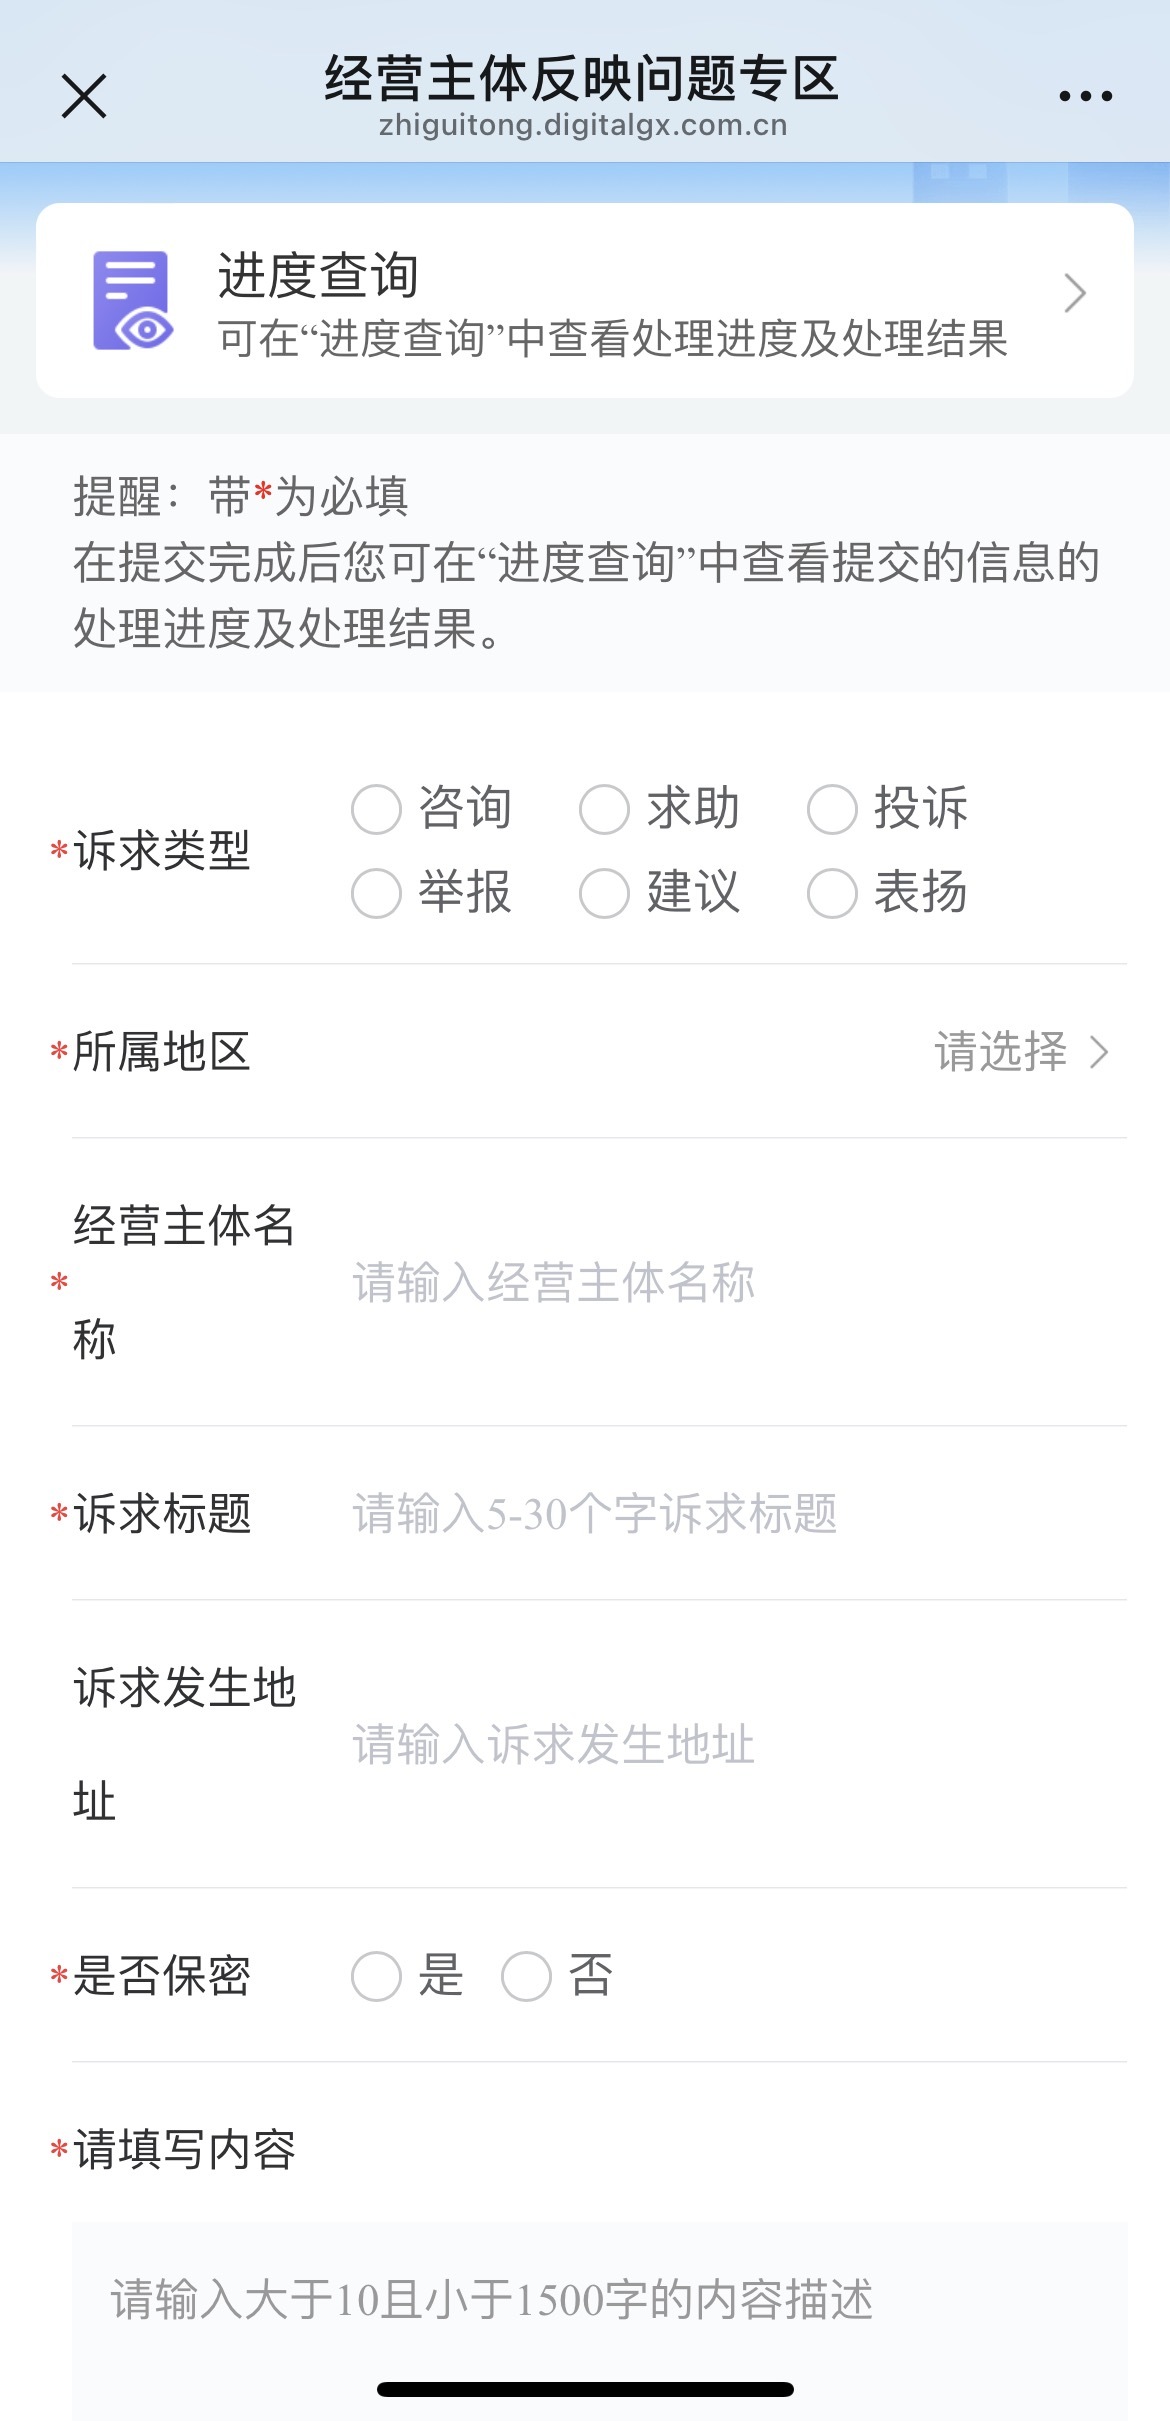Pick the 表扬 radio option

pos(833,893)
